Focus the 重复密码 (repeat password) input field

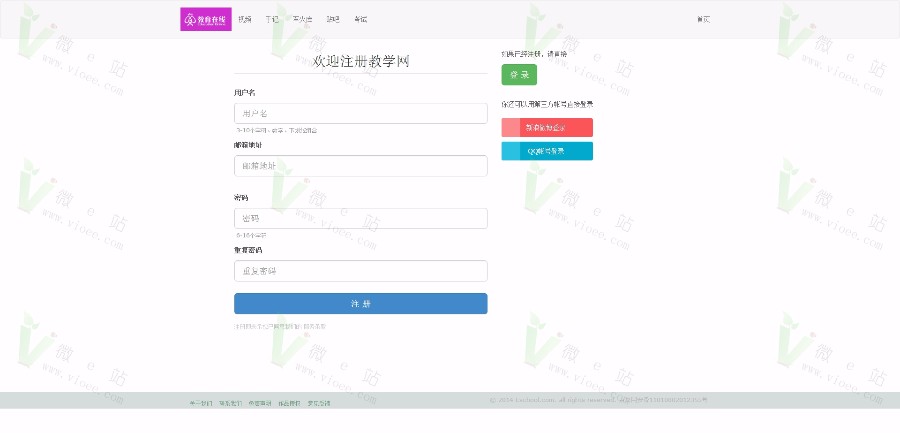pyautogui.click(x=360, y=271)
